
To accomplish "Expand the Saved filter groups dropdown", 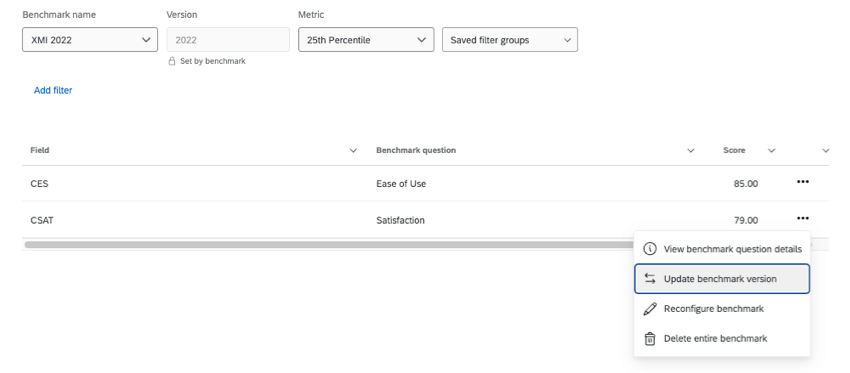I will click(x=510, y=40).
